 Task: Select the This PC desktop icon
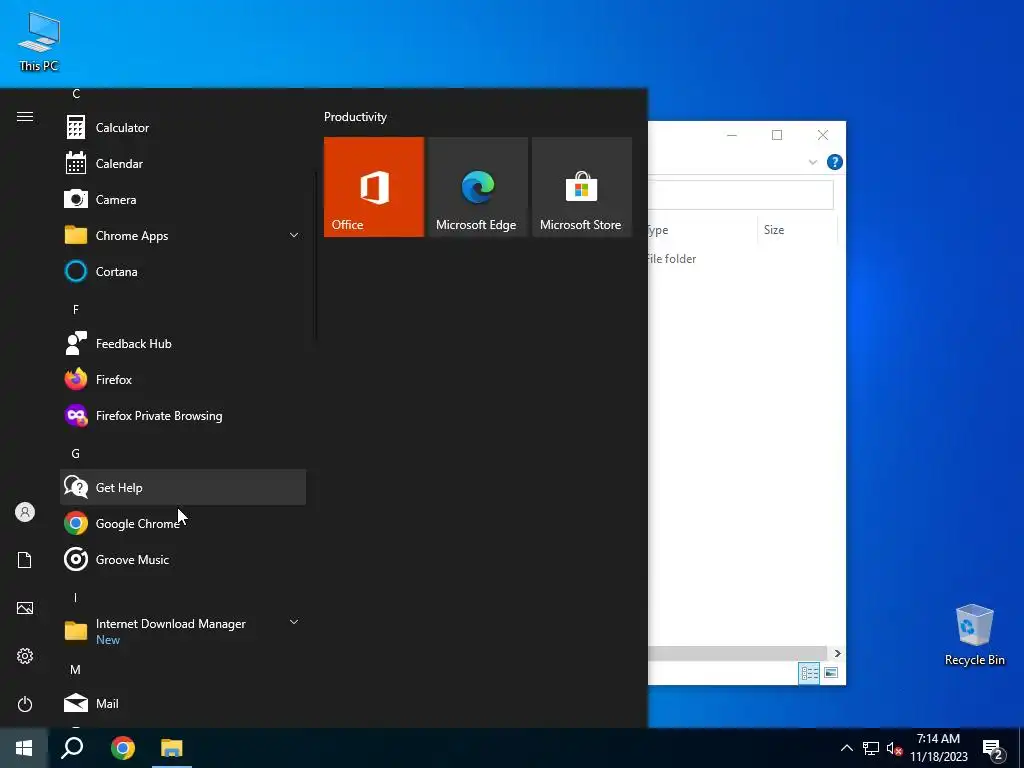(x=39, y=40)
